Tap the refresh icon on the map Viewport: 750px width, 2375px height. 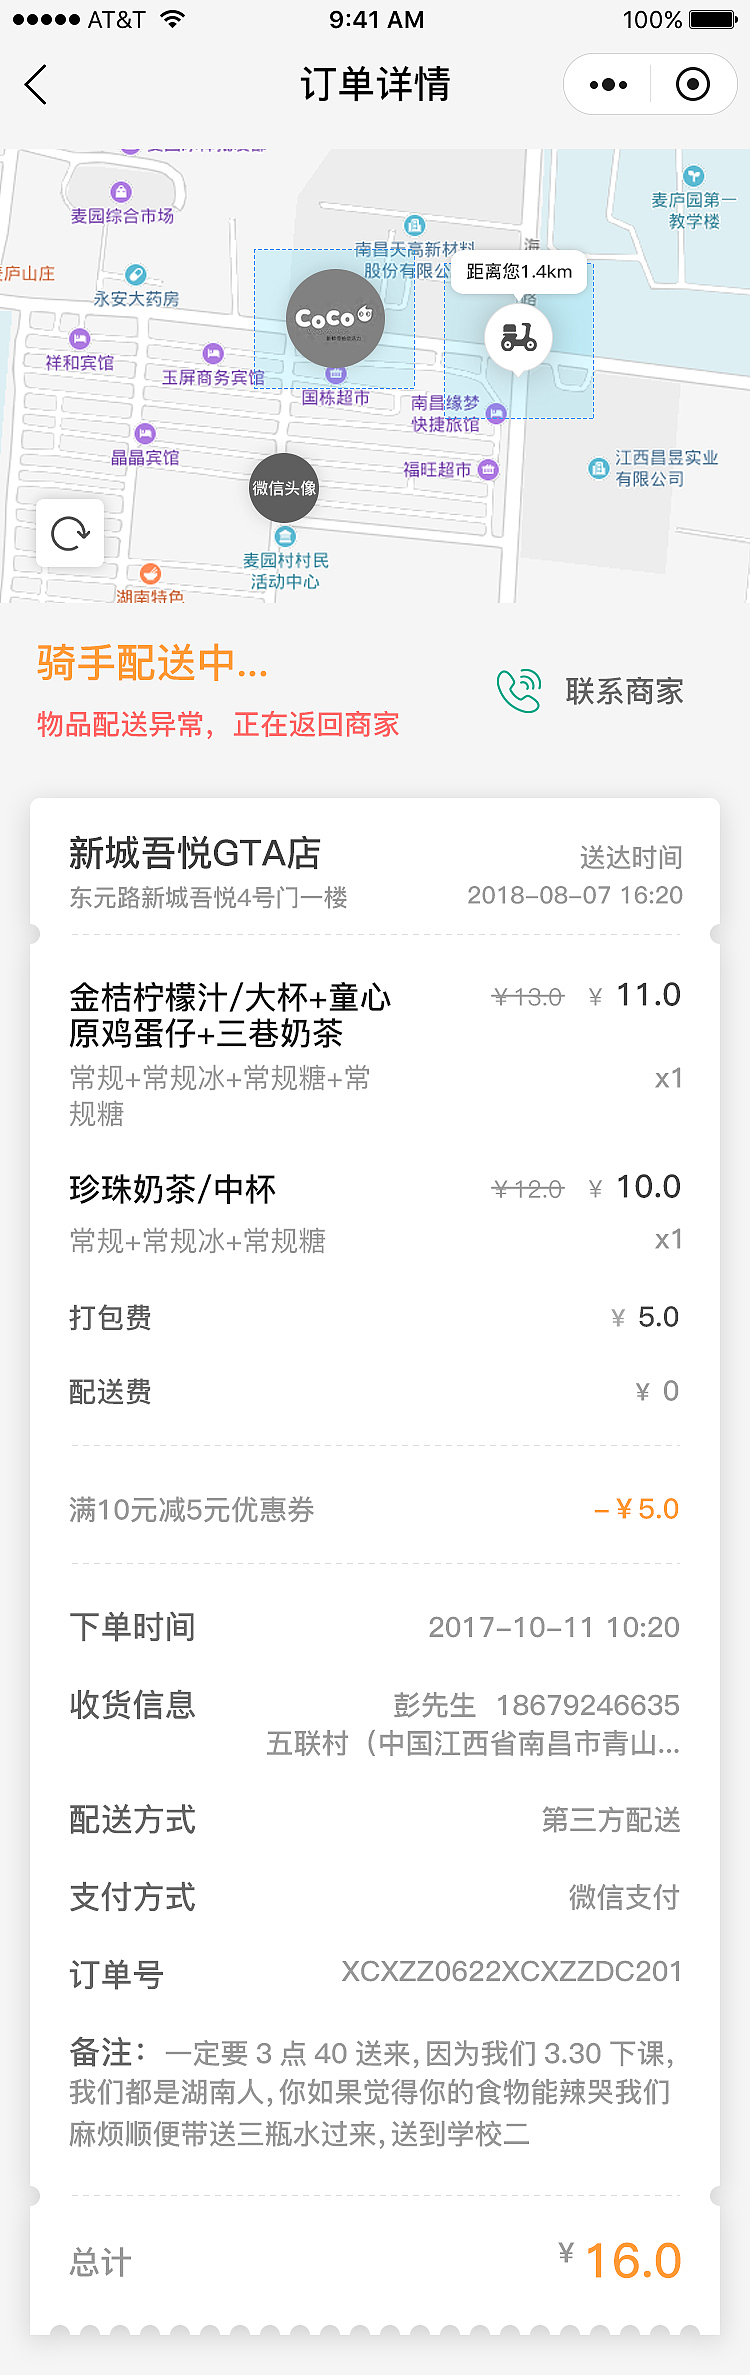coord(69,533)
